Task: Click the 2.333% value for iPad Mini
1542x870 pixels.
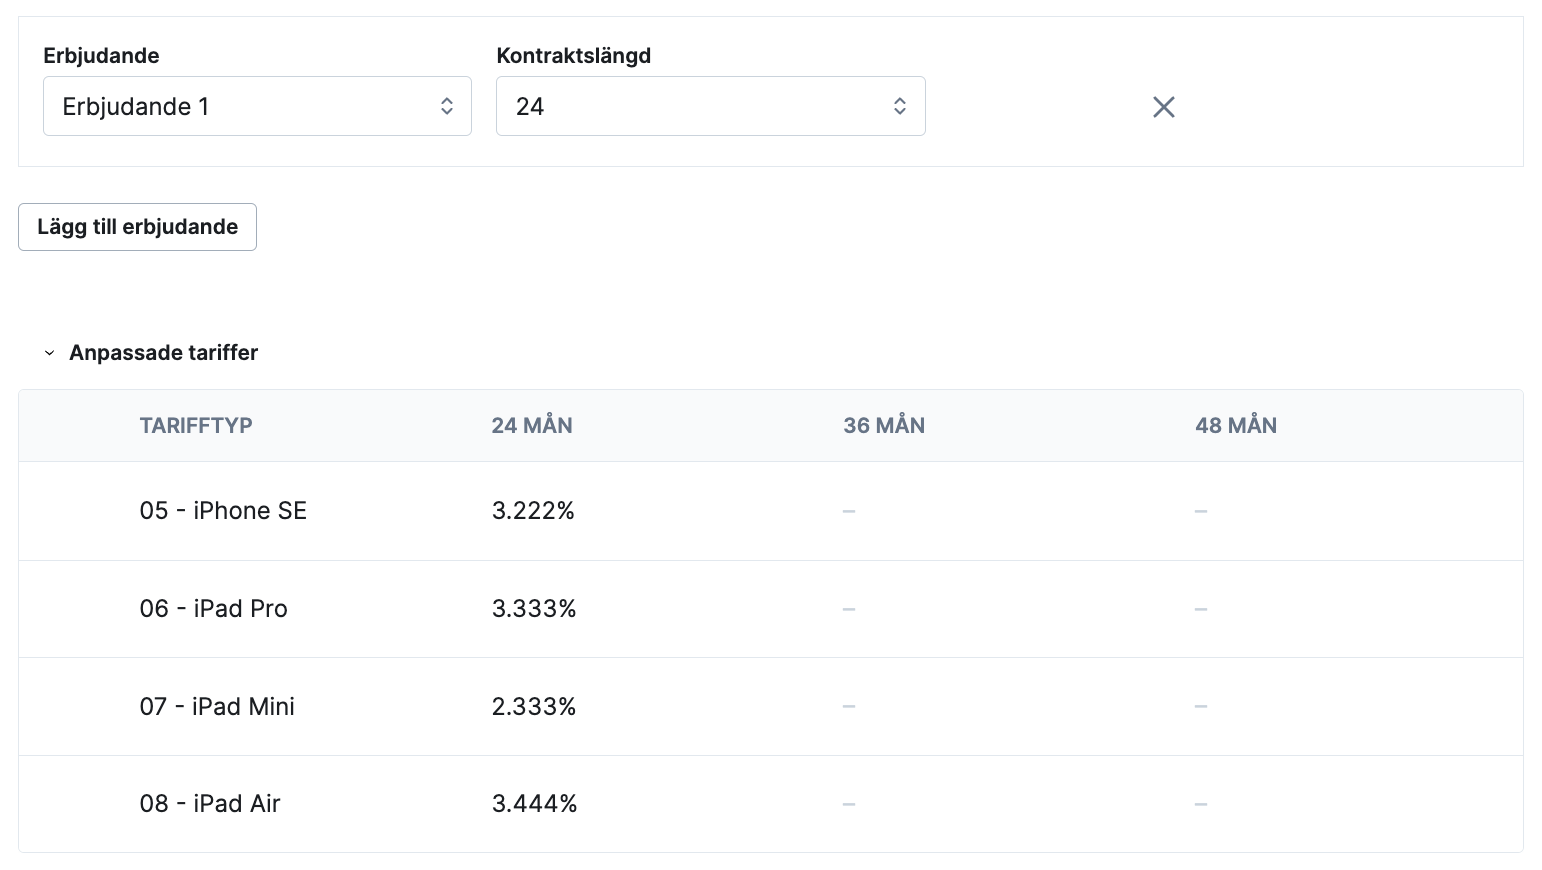Action: [534, 707]
